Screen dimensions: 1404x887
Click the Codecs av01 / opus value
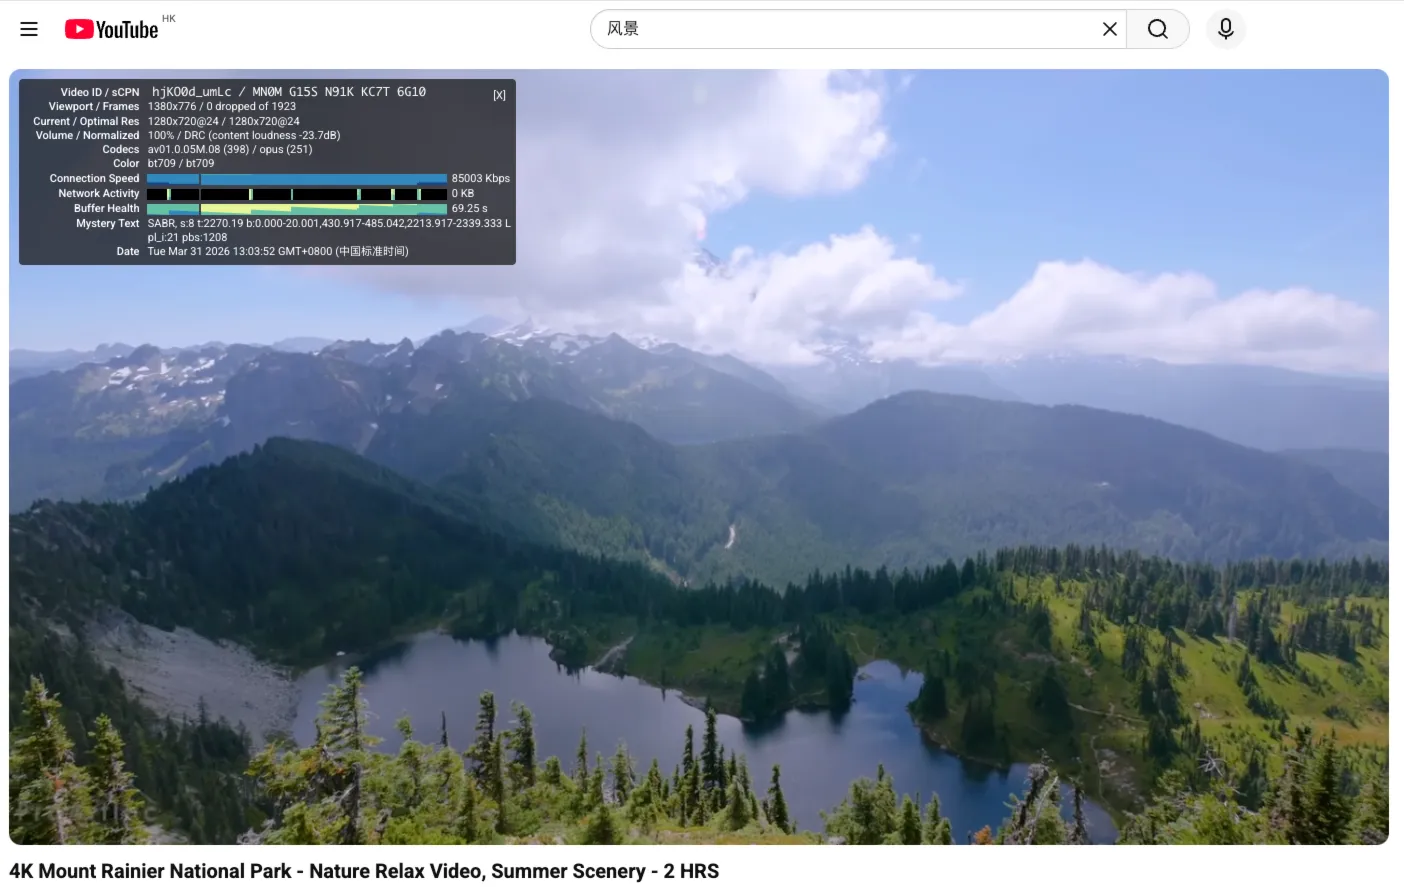point(230,150)
